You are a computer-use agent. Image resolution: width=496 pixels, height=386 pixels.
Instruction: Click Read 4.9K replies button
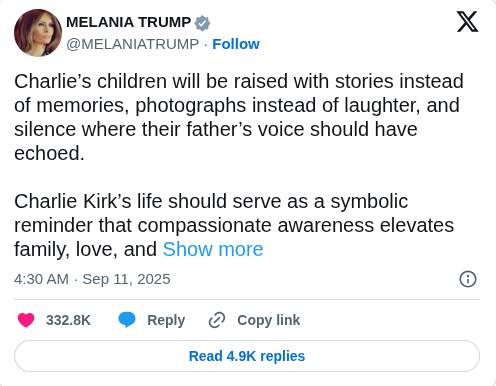coord(247,356)
